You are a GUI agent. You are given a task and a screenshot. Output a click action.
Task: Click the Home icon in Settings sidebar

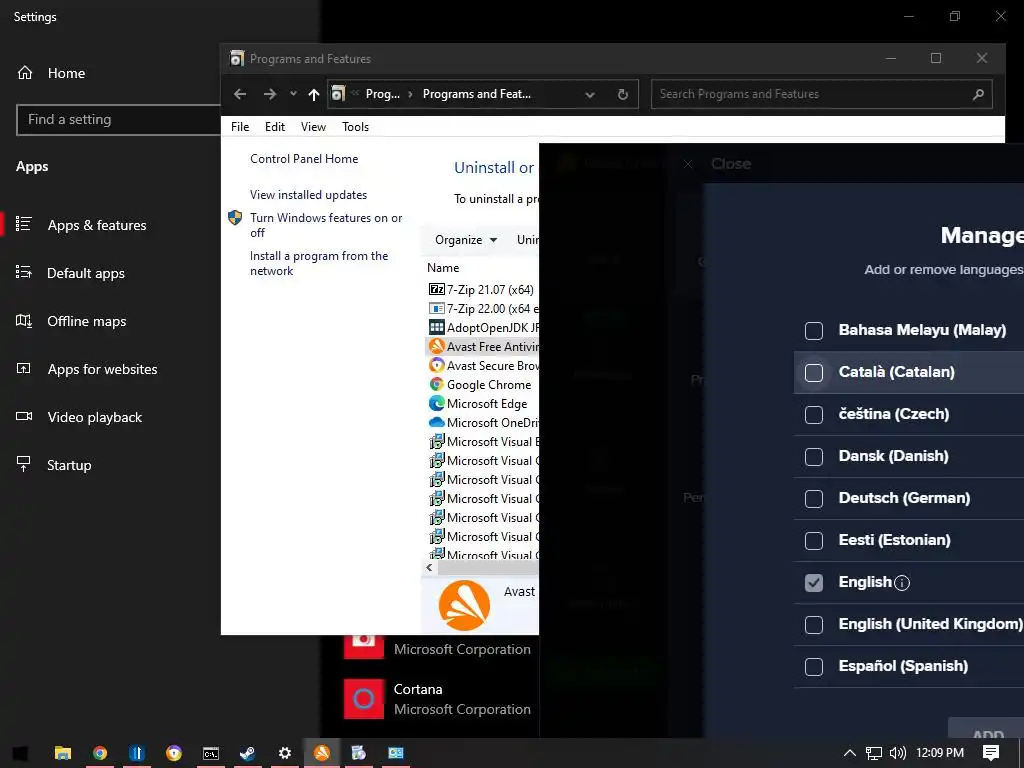tap(25, 73)
